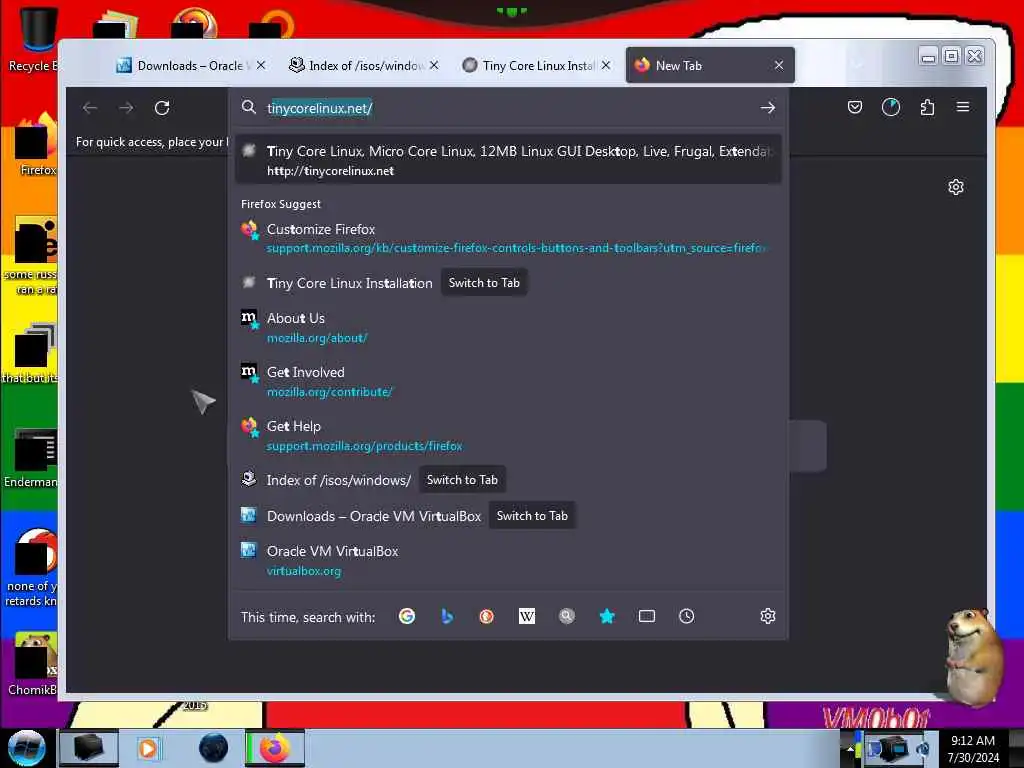The width and height of the screenshot is (1024, 768).
Task: Open the Enderman desktop icon
Action: pos(31,458)
